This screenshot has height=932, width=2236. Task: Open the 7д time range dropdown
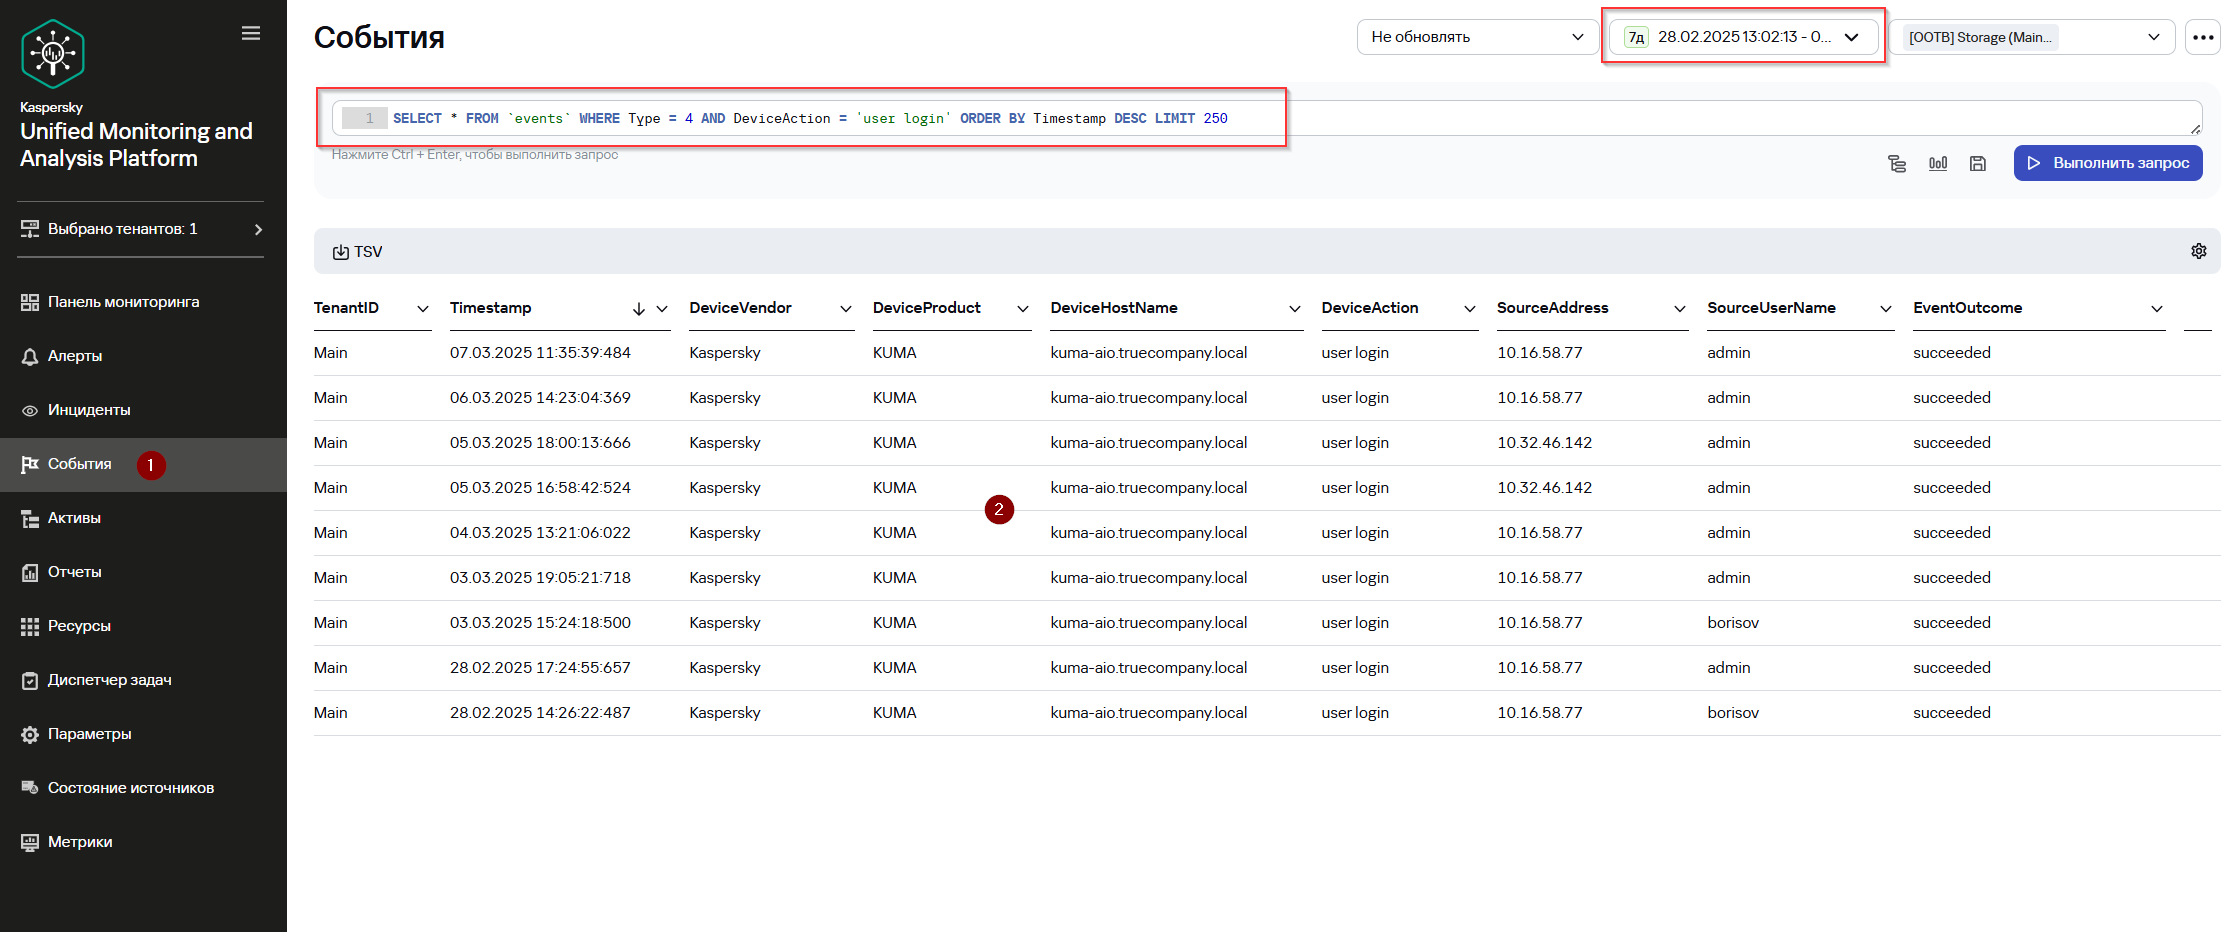1743,37
